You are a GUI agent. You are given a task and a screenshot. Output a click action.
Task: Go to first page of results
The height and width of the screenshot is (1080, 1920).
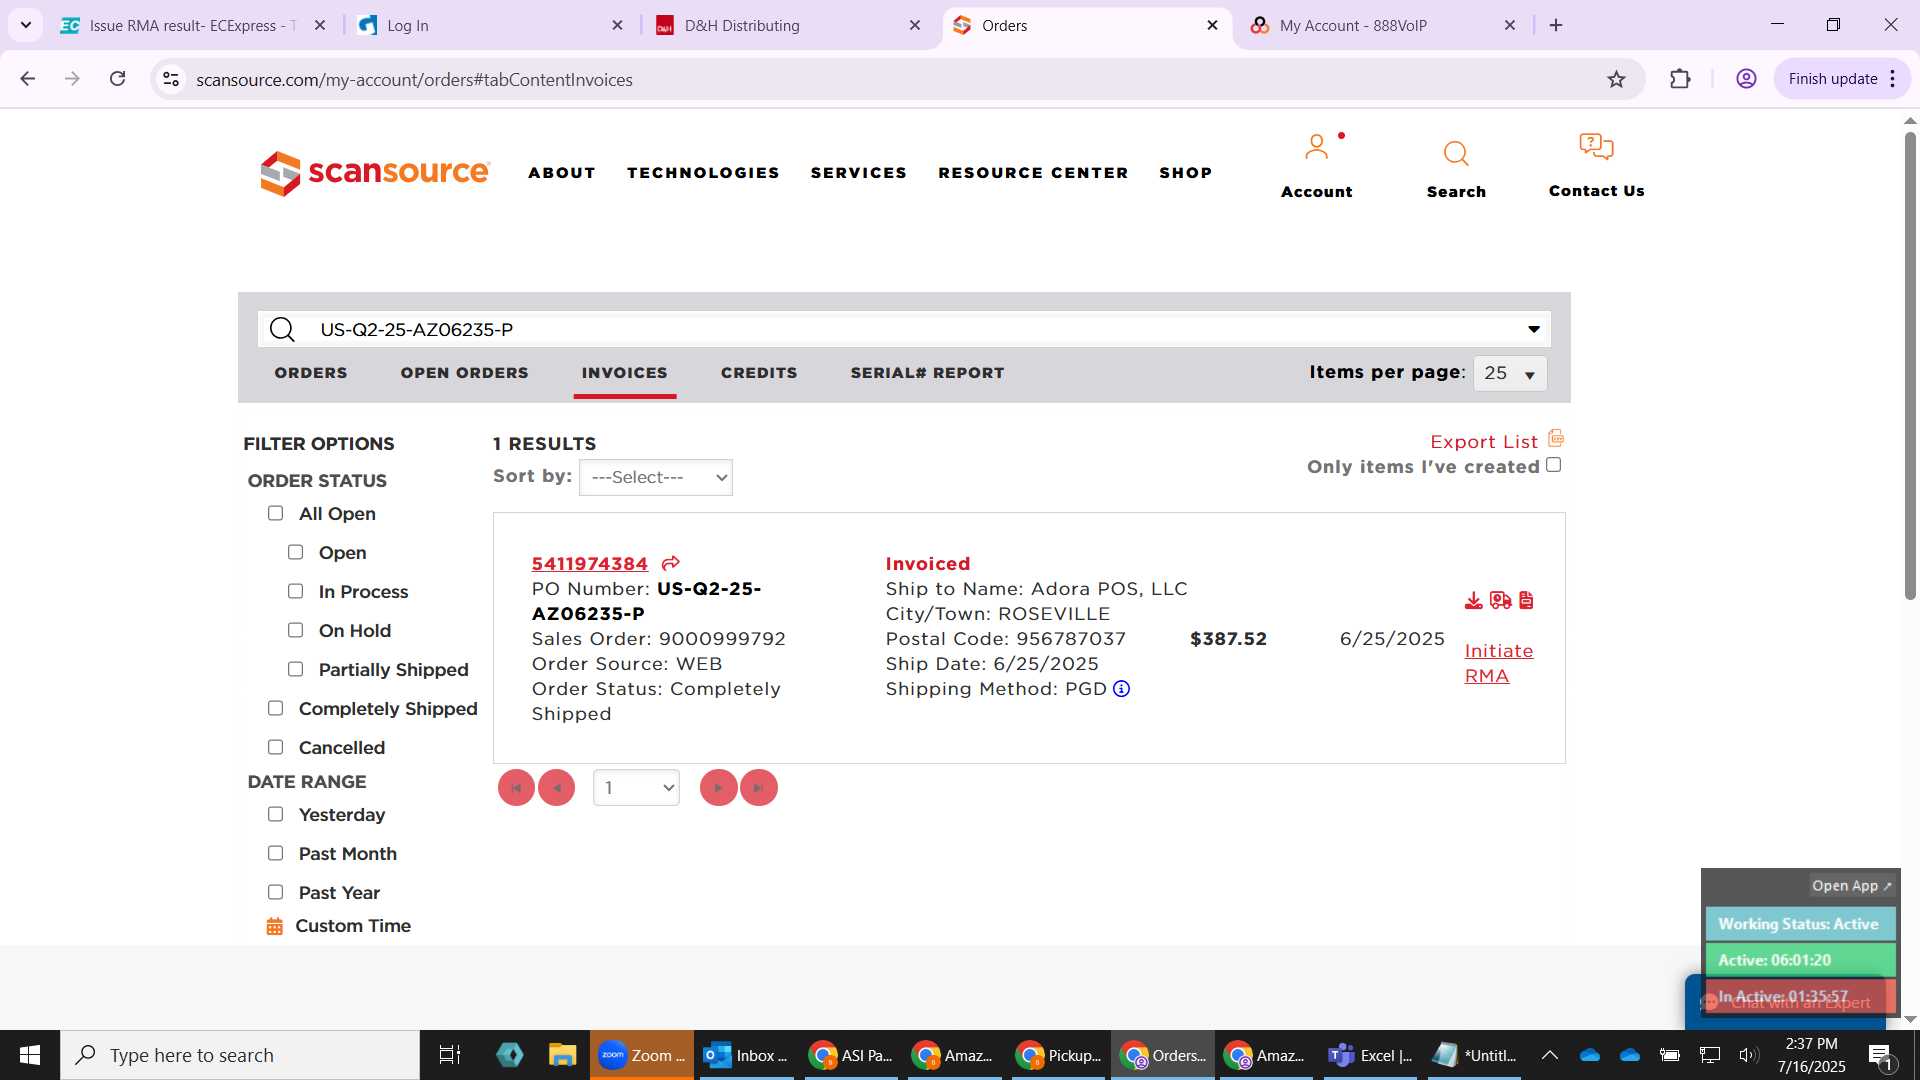point(516,788)
